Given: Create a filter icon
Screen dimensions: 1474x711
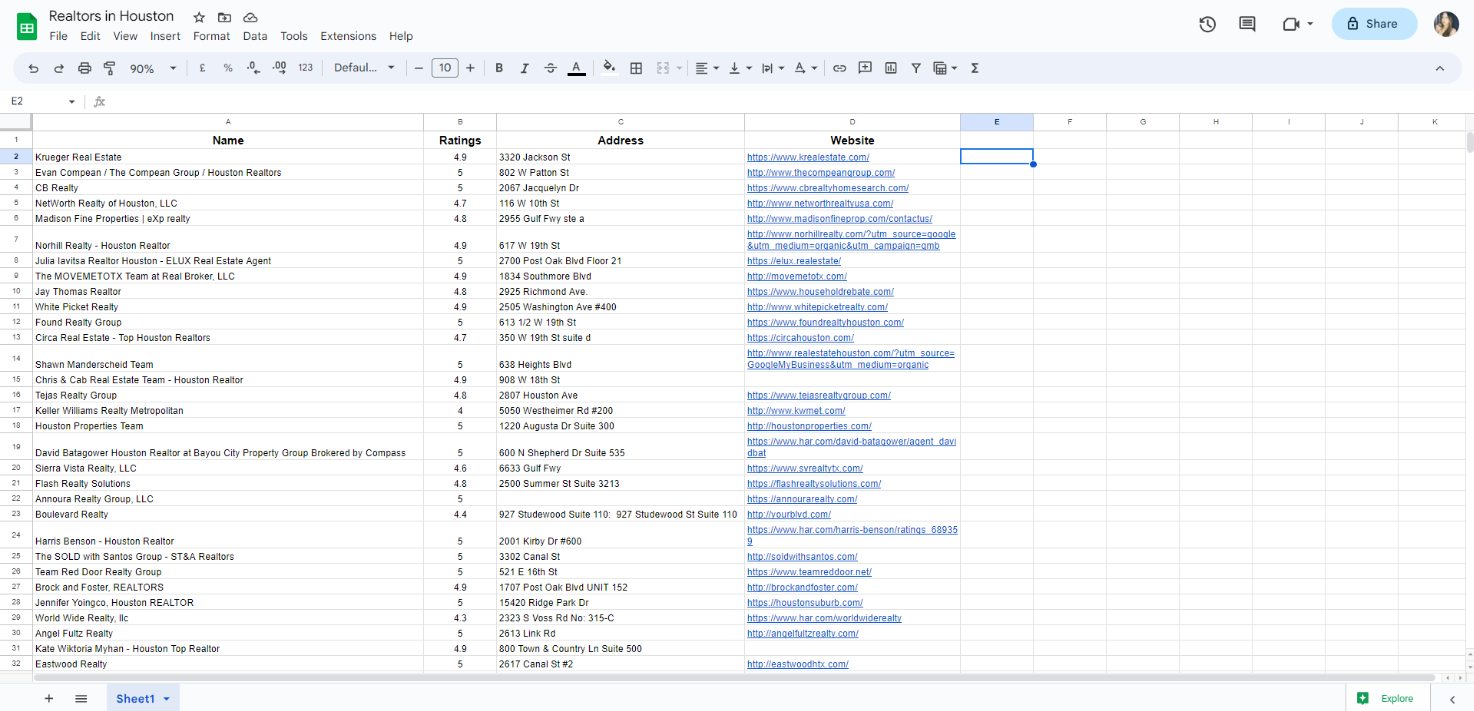Looking at the screenshot, I should 916,68.
